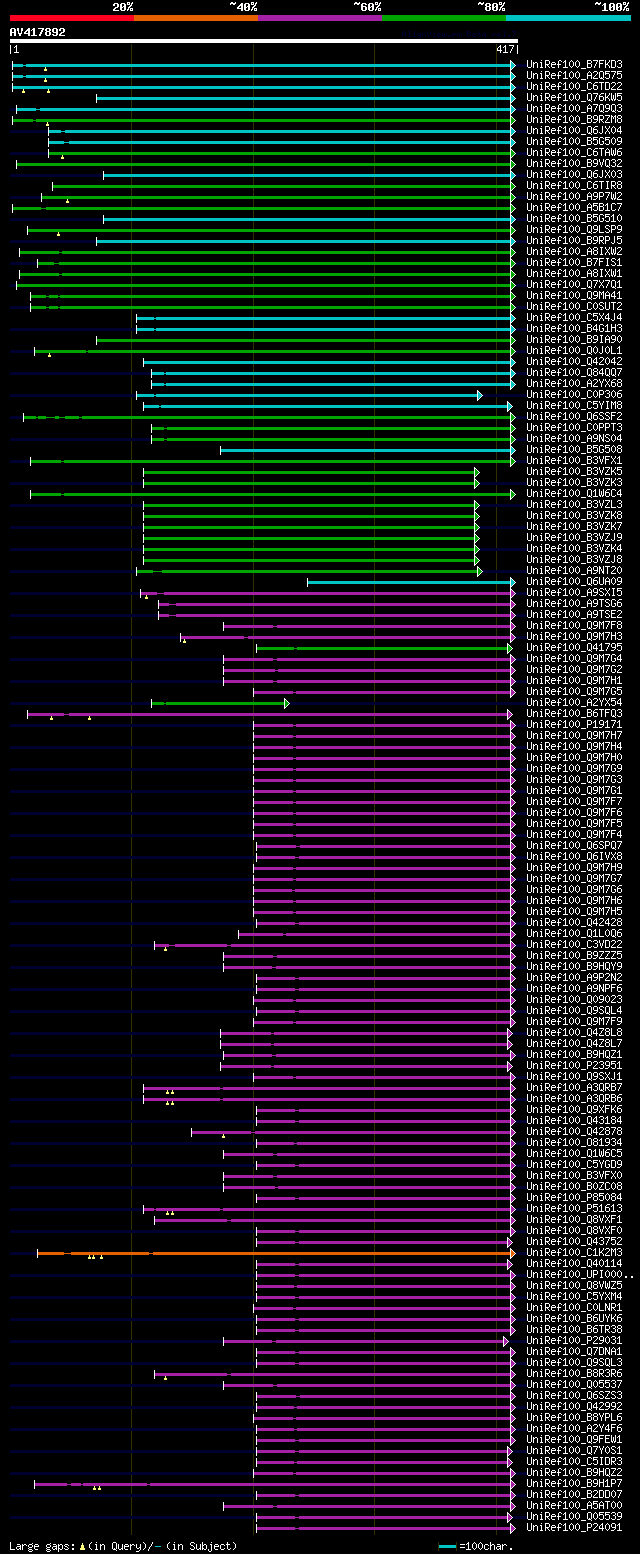
Task: Click the UniRef100_Q42042 label
Action: 574,361
